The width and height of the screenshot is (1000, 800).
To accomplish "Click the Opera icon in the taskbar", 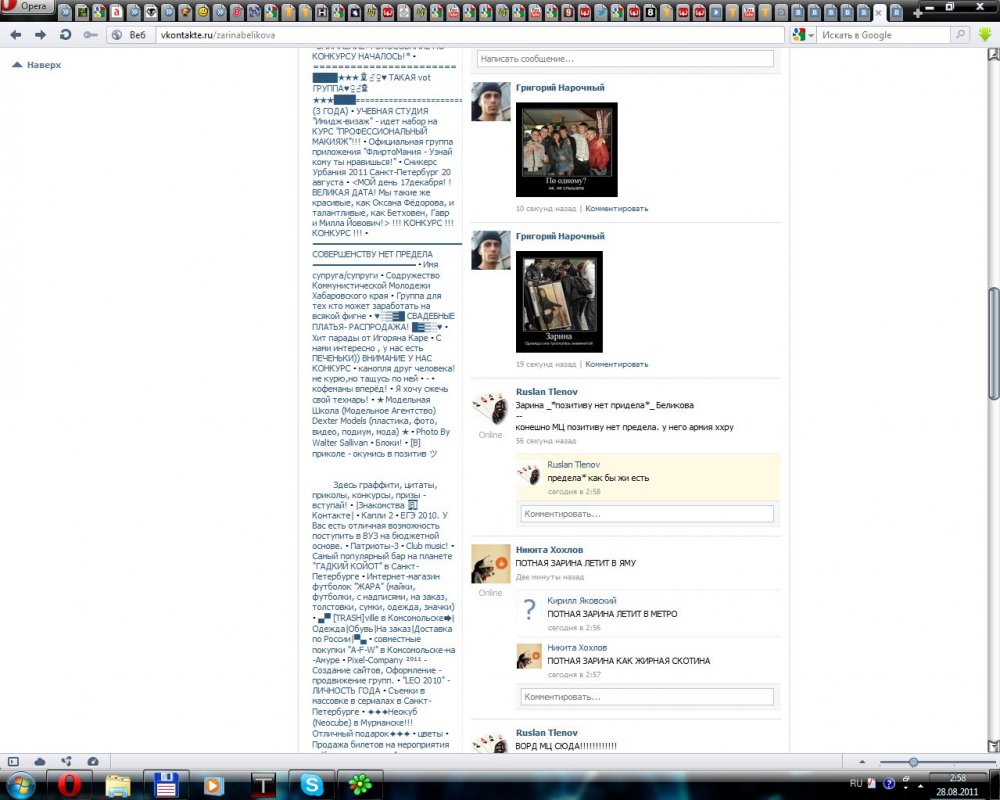I will click(70, 785).
